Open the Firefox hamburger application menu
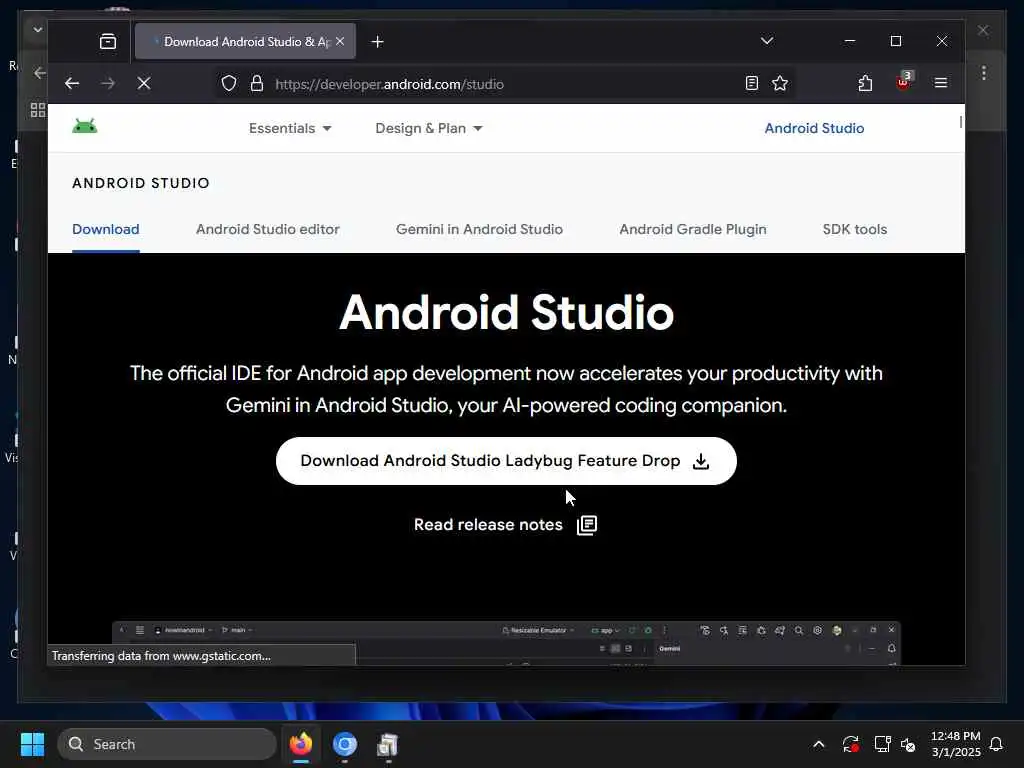The height and width of the screenshot is (768, 1024). (x=940, y=83)
